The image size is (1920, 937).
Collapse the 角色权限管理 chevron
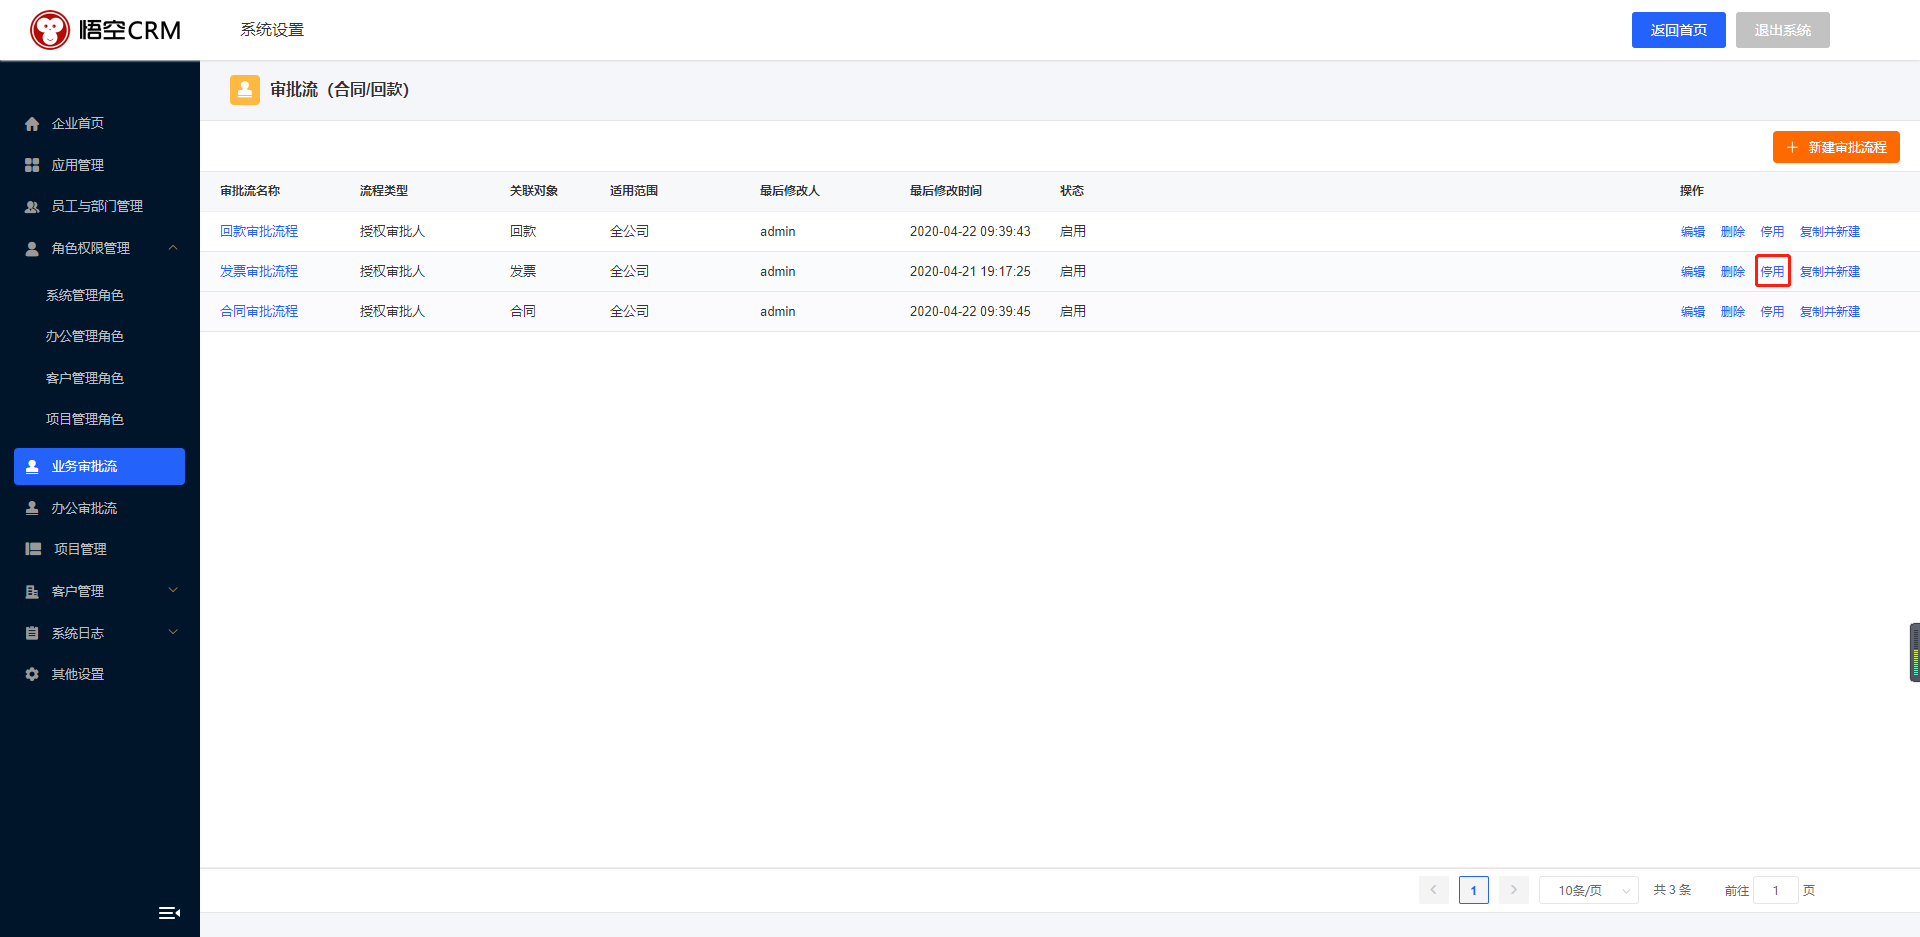[173, 248]
